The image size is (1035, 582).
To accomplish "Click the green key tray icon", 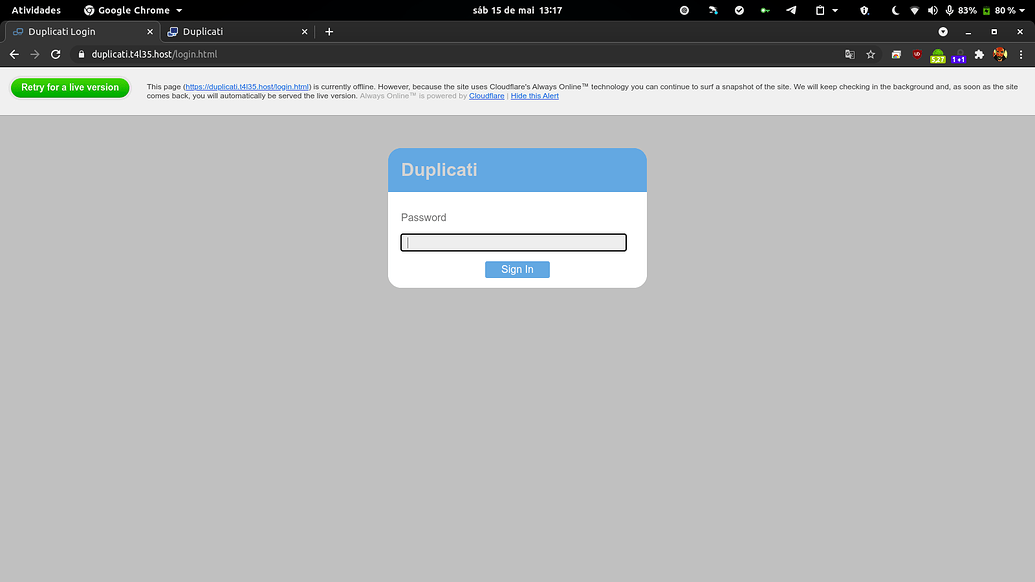I will coord(765,11).
